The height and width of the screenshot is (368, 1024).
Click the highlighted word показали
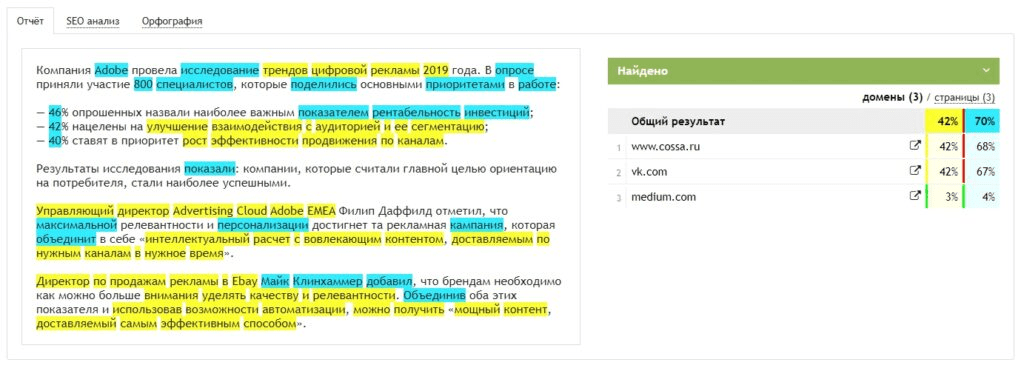[x=209, y=169]
